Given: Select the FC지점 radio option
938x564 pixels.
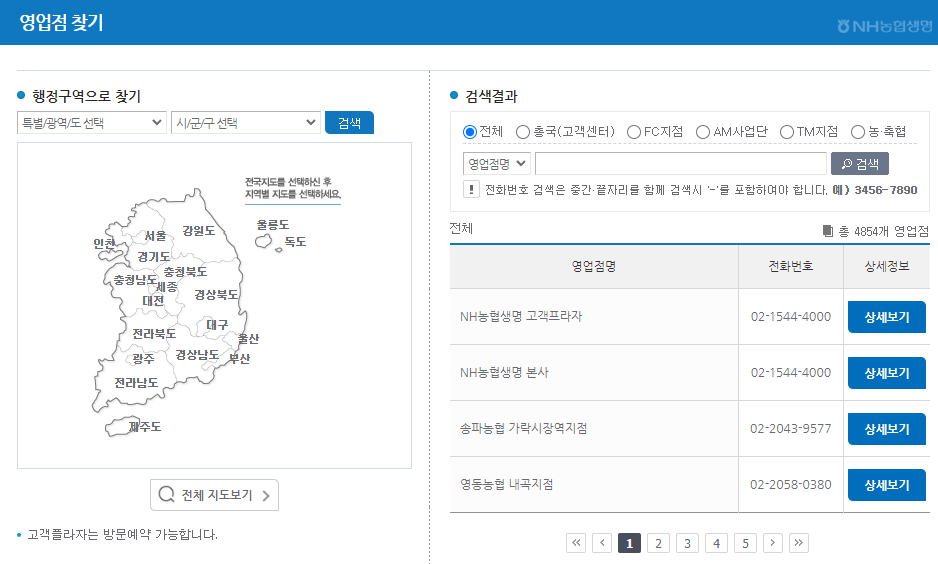Looking at the screenshot, I should tap(634, 132).
